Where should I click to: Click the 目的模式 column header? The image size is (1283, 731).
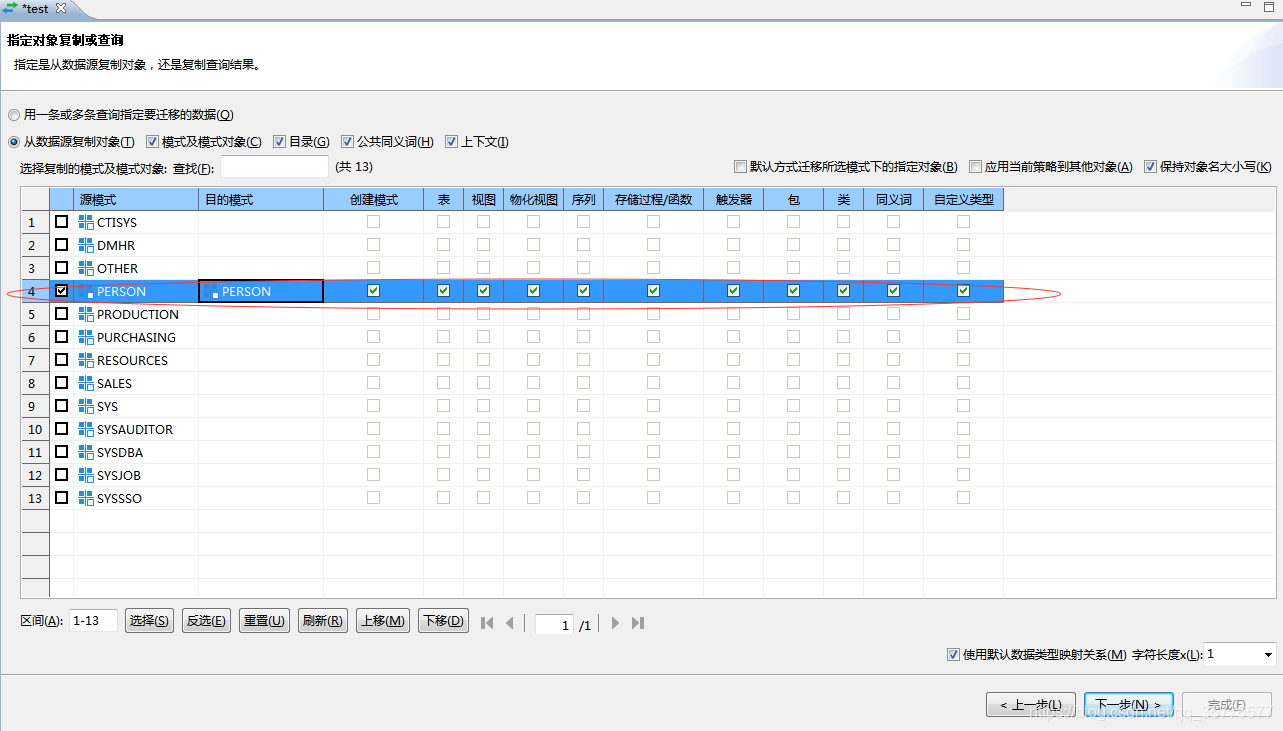click(x=261, y=199)
